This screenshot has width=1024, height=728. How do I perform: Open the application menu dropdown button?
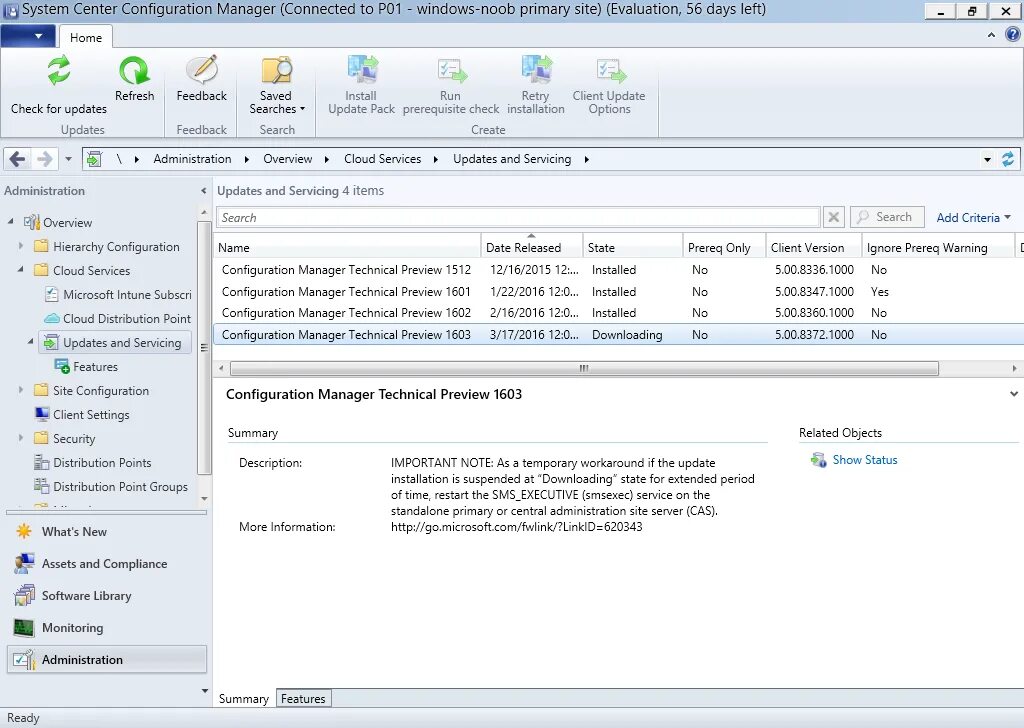pos(29,36)
